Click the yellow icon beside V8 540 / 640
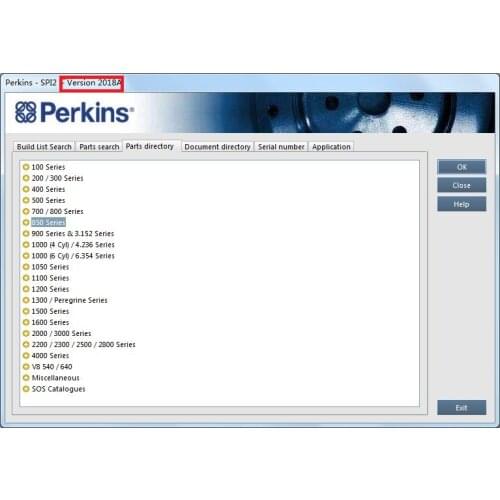 26,366
